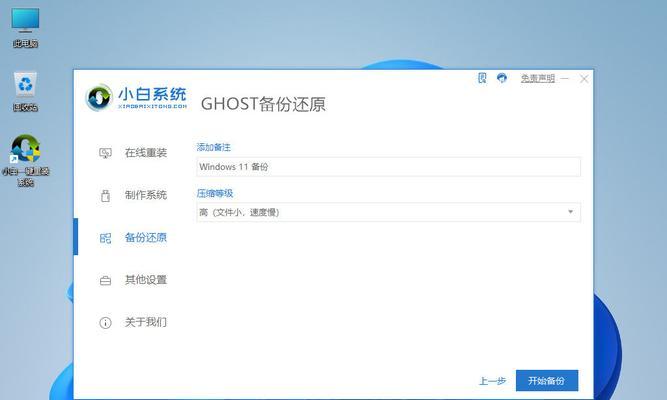The image size is (667, 400).
Task: Open the 此电脑 desktop icon
Action: 26,27
